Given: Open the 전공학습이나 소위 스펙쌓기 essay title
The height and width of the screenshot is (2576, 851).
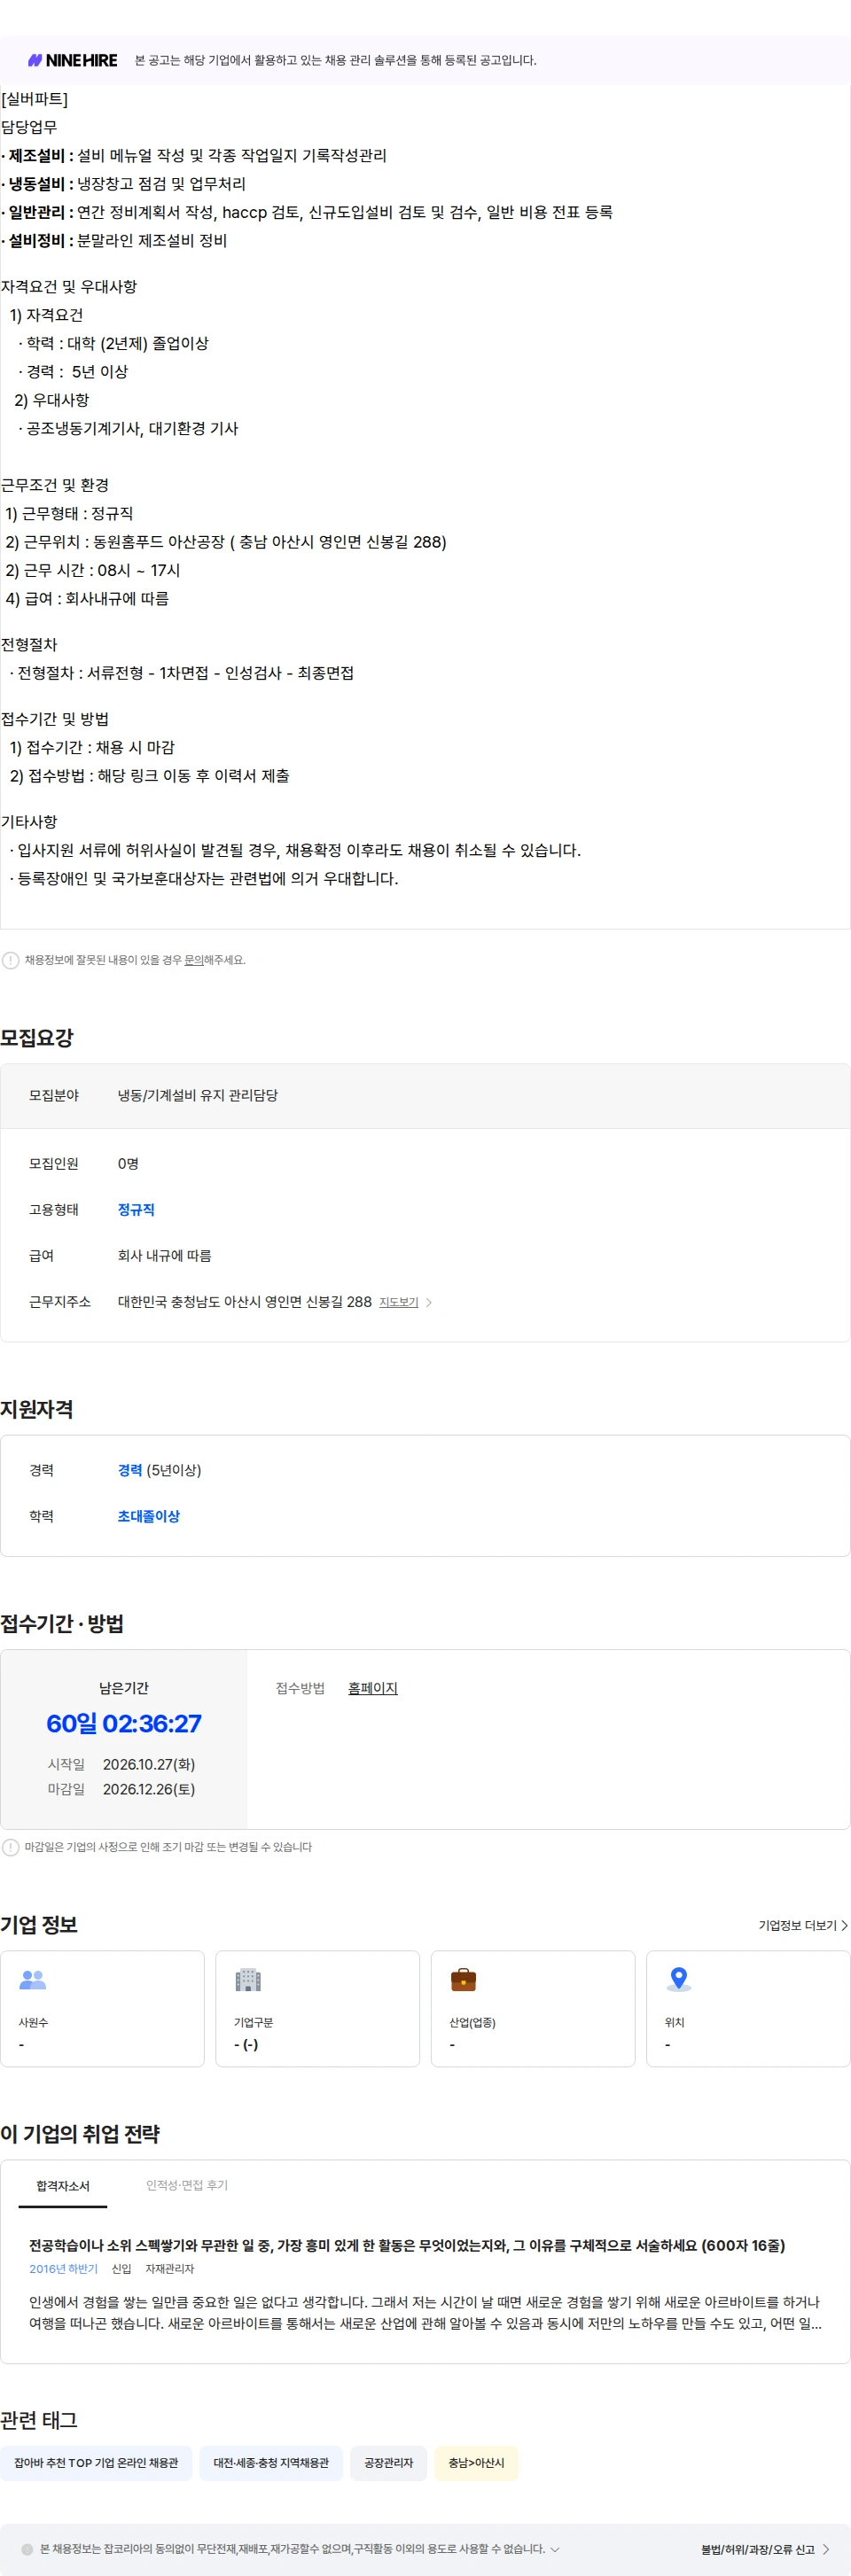Looking at the screenshot, I should coord(407,2245).
